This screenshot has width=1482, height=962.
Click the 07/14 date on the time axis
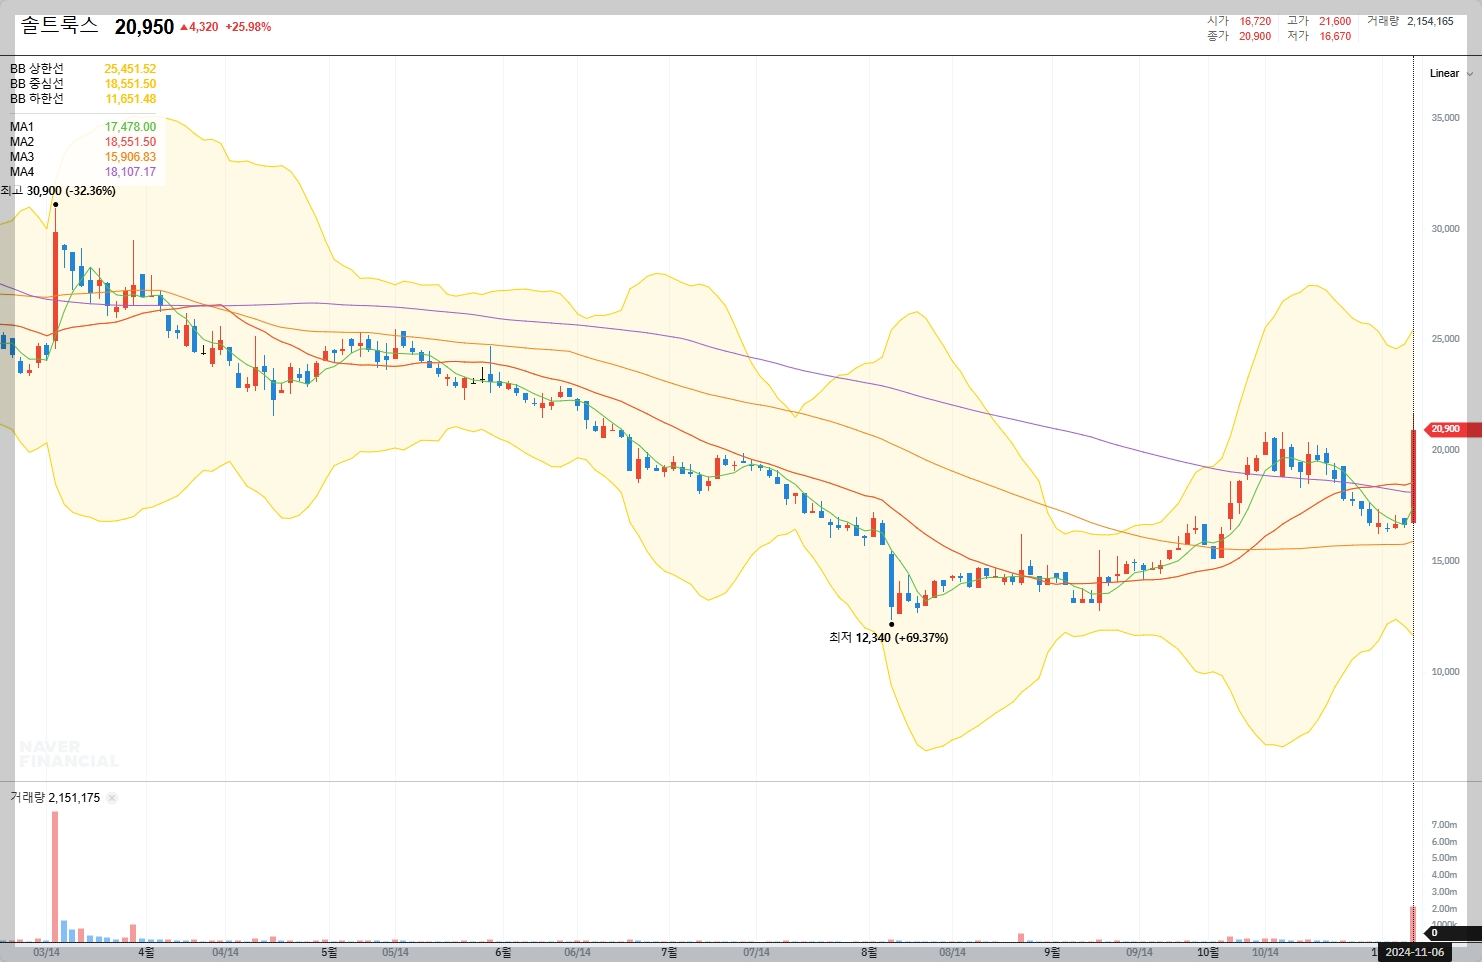pyautogui.click(x=756, y=953)
